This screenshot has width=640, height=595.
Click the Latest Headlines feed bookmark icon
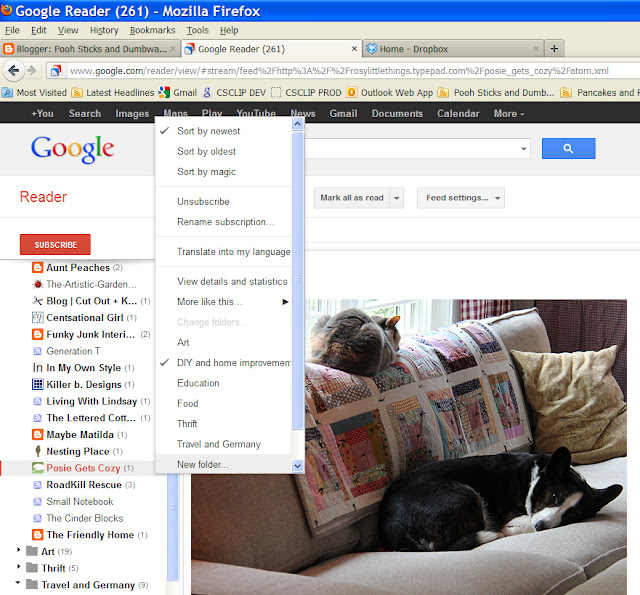tap(77, 93)
